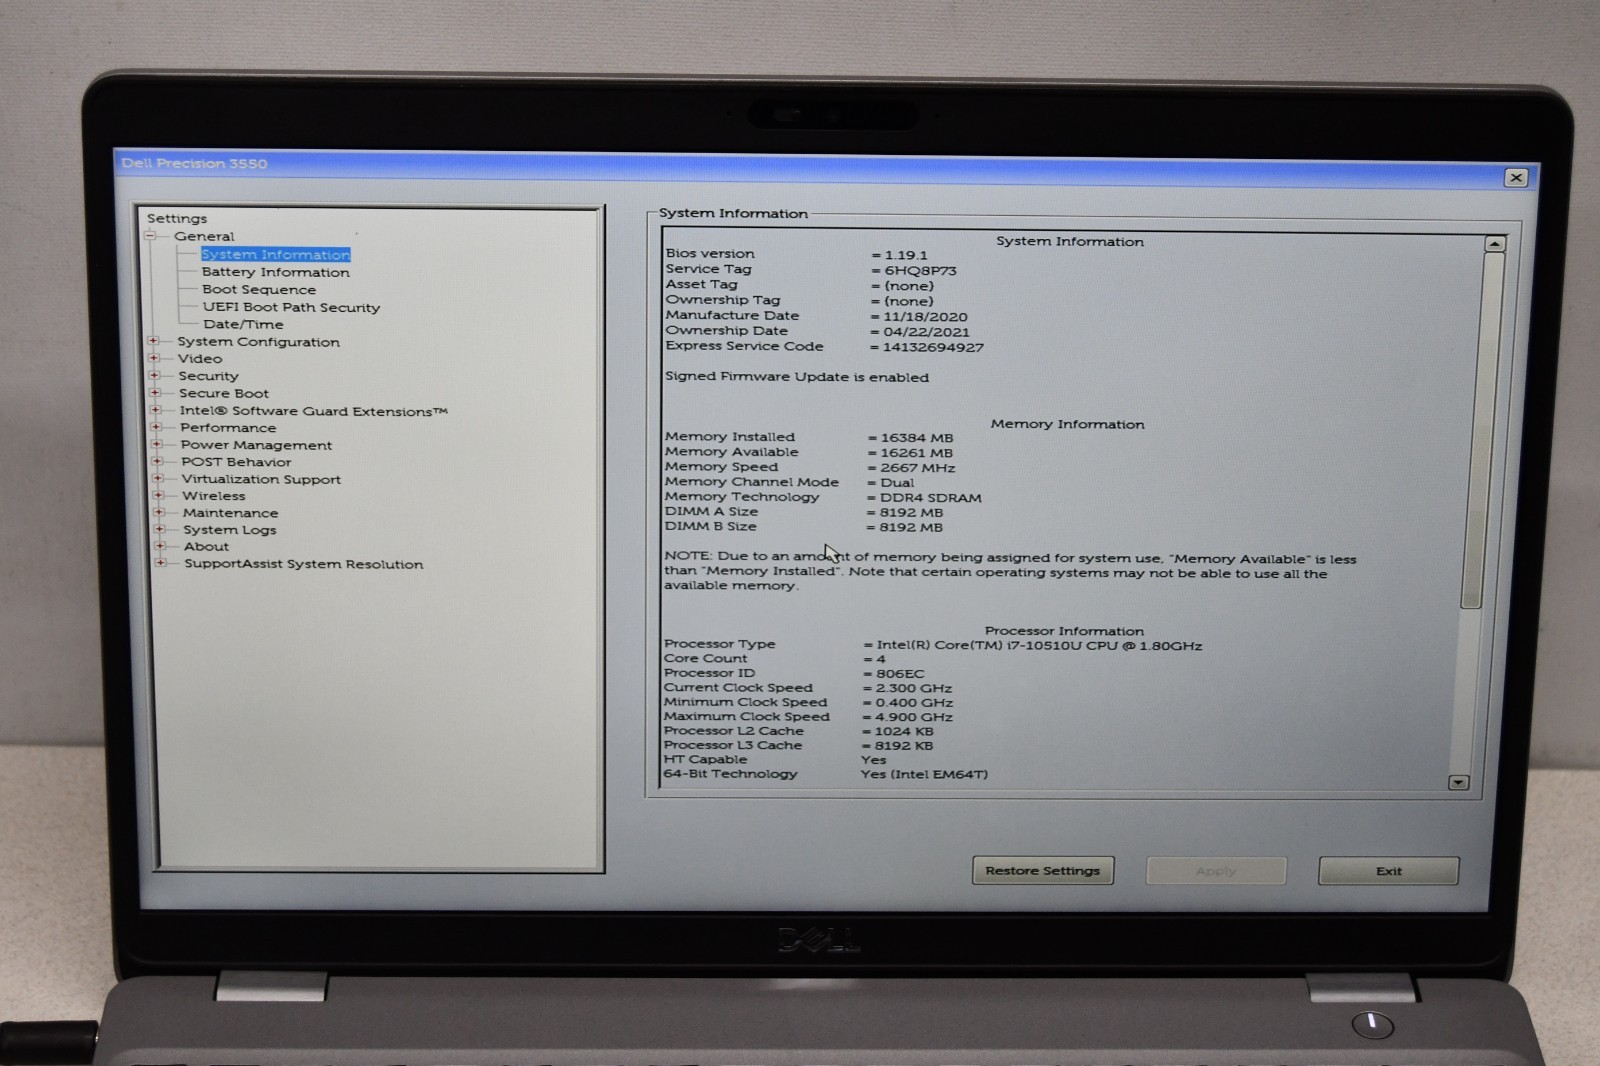Close the BIOS setup window
Viewport: 1600px width, 1066px height.
[1516, 177]
